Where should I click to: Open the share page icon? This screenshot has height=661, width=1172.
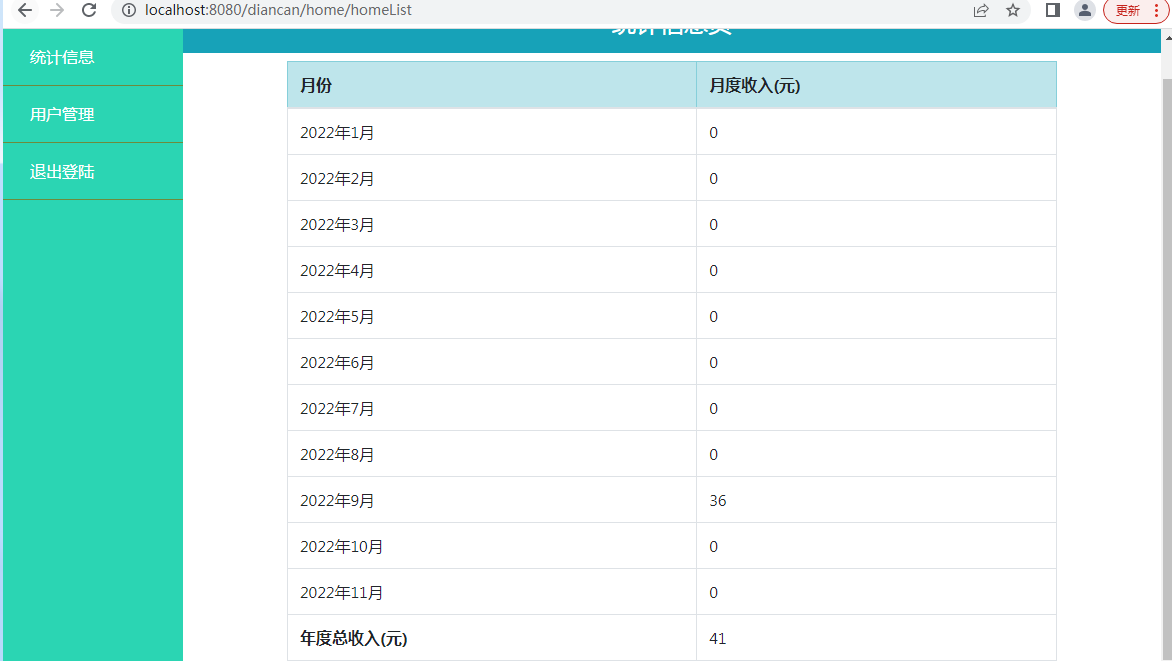981,10
